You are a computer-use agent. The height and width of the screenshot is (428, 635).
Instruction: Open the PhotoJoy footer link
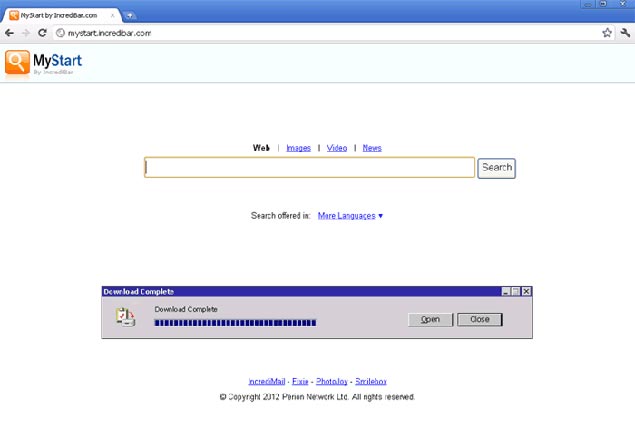coord(332,381)
